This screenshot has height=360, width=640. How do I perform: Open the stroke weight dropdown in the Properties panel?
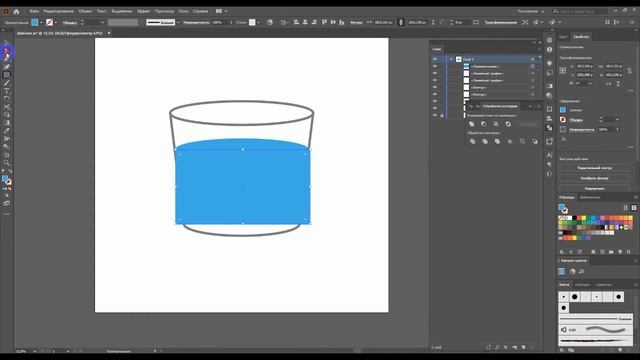click(x=617, y=120)
